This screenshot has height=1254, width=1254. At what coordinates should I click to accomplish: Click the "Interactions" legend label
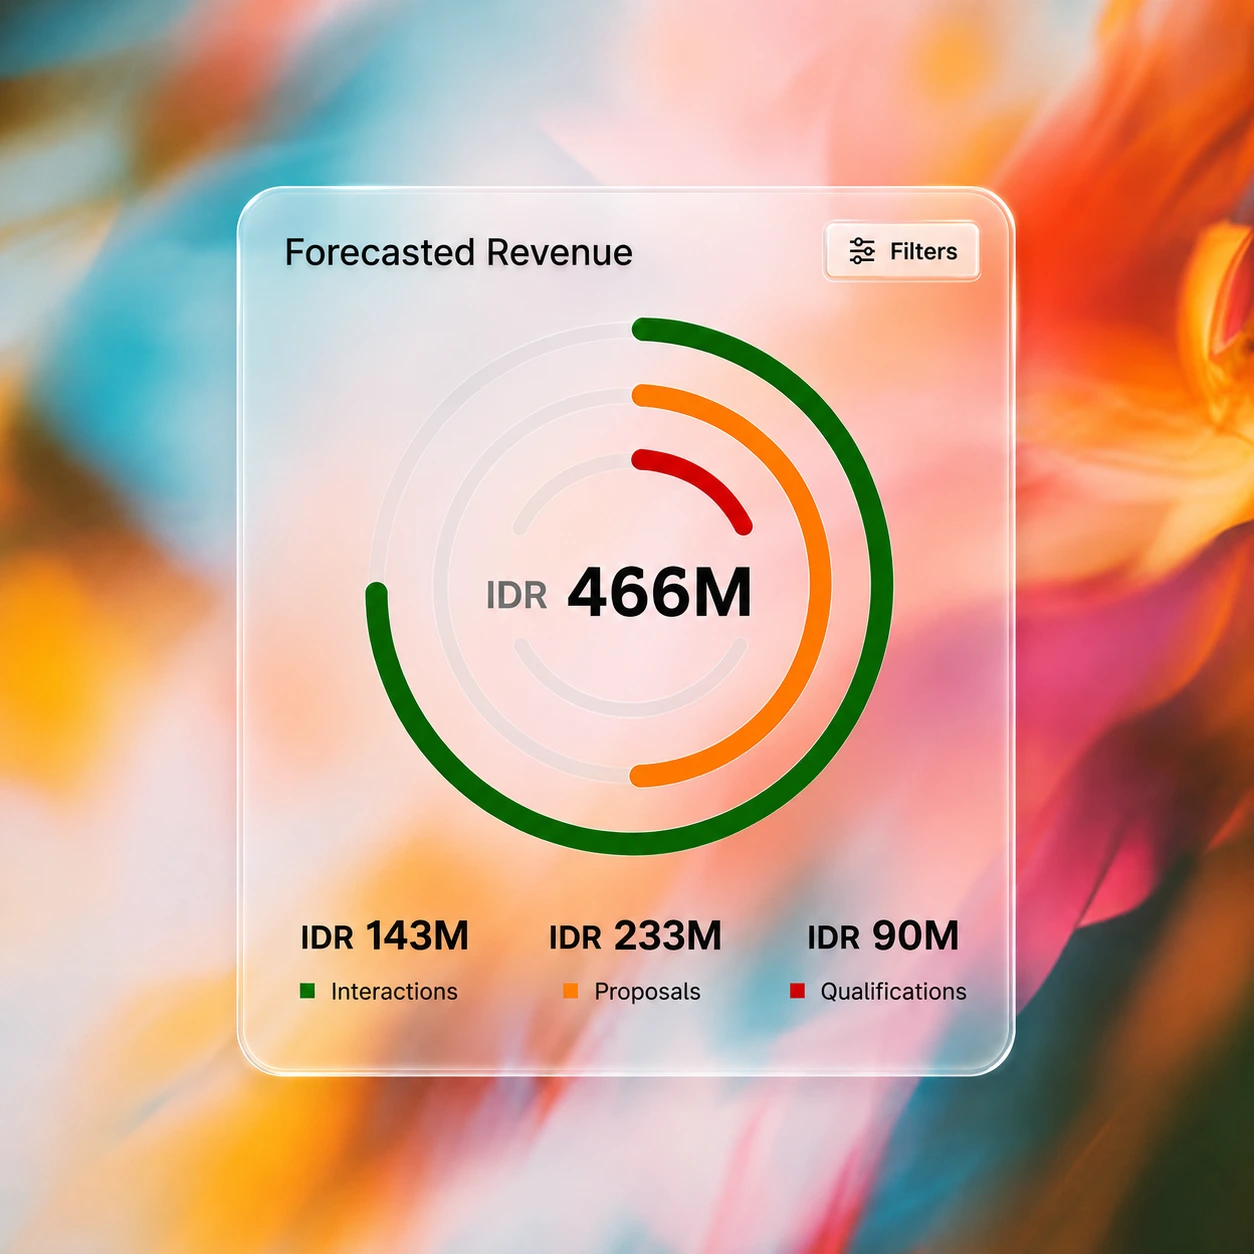tap(394, 991)
